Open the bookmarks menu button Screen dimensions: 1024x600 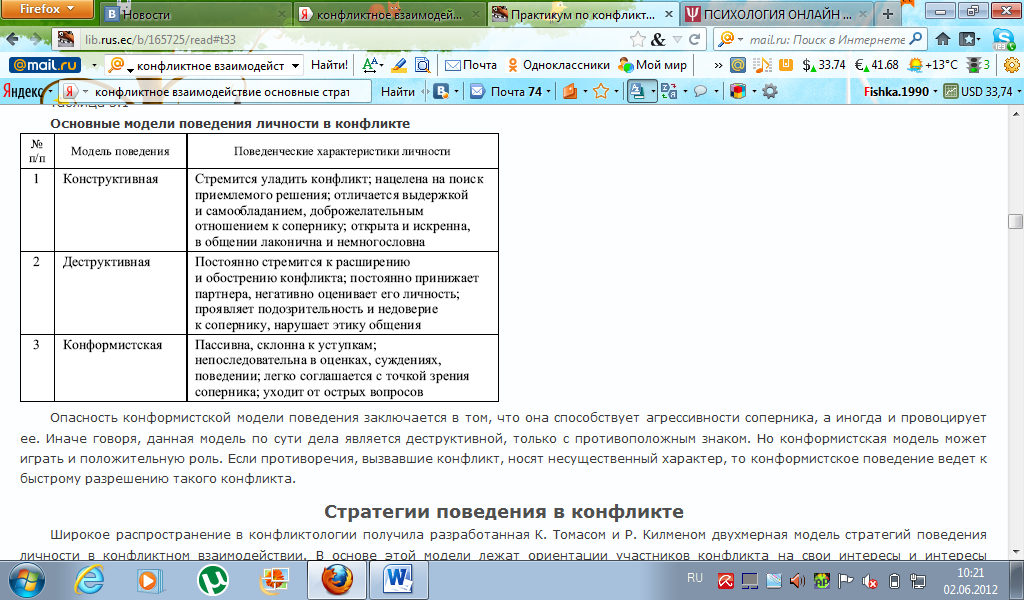[969, 39]
